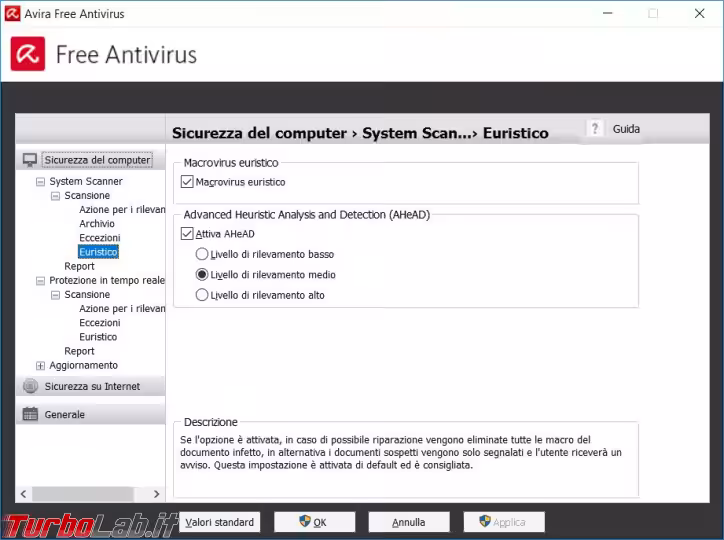Select Livello di rilevamento basso
Image resolution: width=724 pixels, height=540 pixels.
tap(202, 255)
